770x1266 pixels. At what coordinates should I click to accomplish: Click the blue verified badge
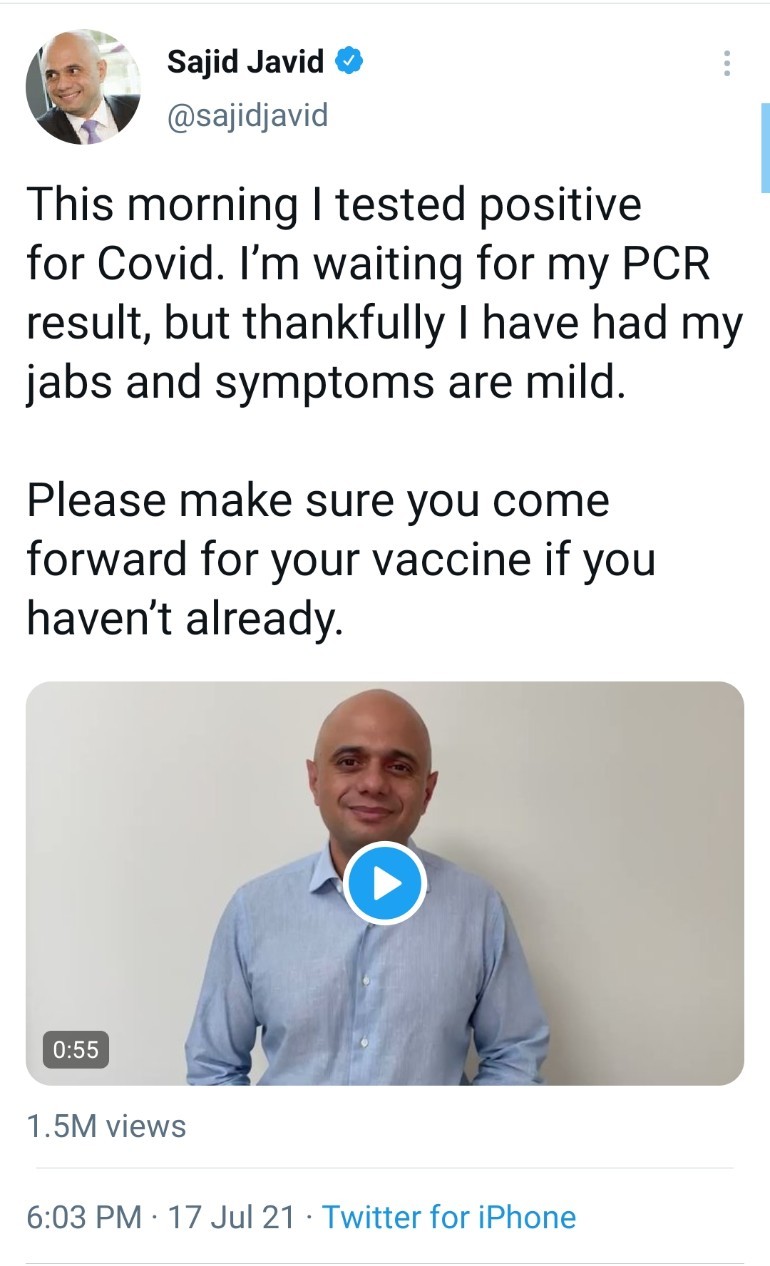[x=348, y=63]
